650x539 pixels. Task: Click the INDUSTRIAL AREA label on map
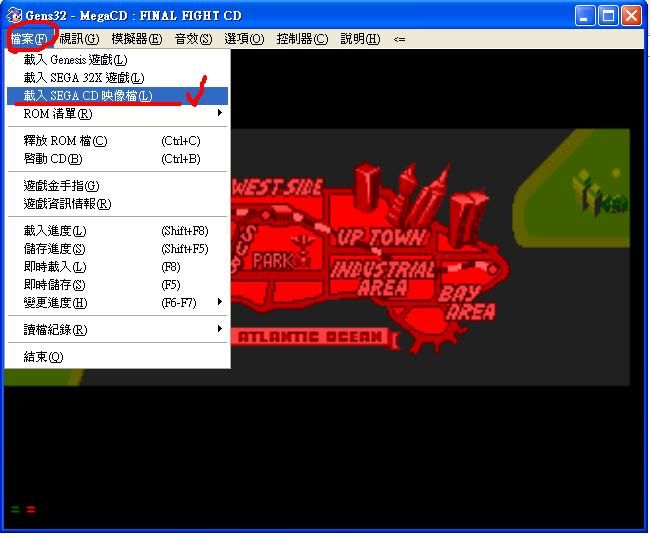click(x=383, y=279)
